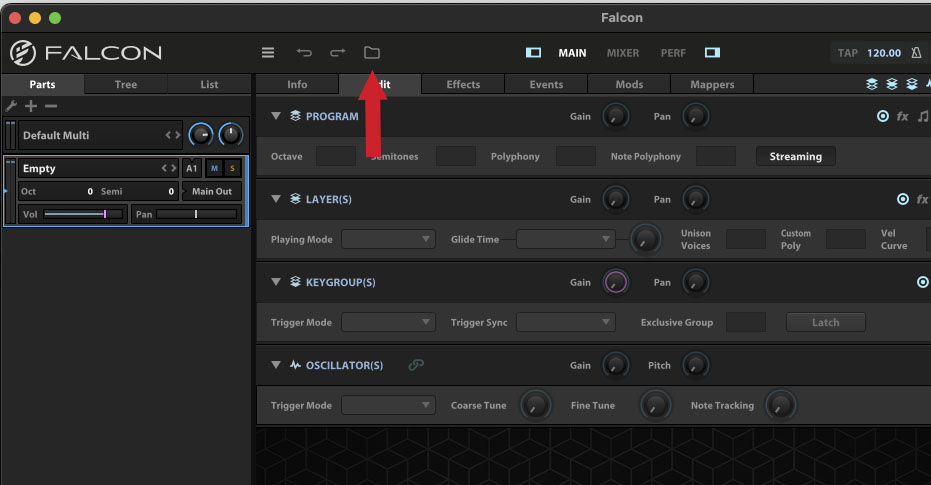Viewport: 931px width, 485px height.
Task: Click the Polyphony value field
Action: [x=575, y=156]
